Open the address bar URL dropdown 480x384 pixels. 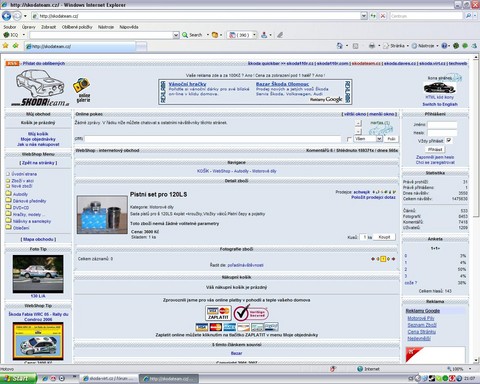(364, 16)
